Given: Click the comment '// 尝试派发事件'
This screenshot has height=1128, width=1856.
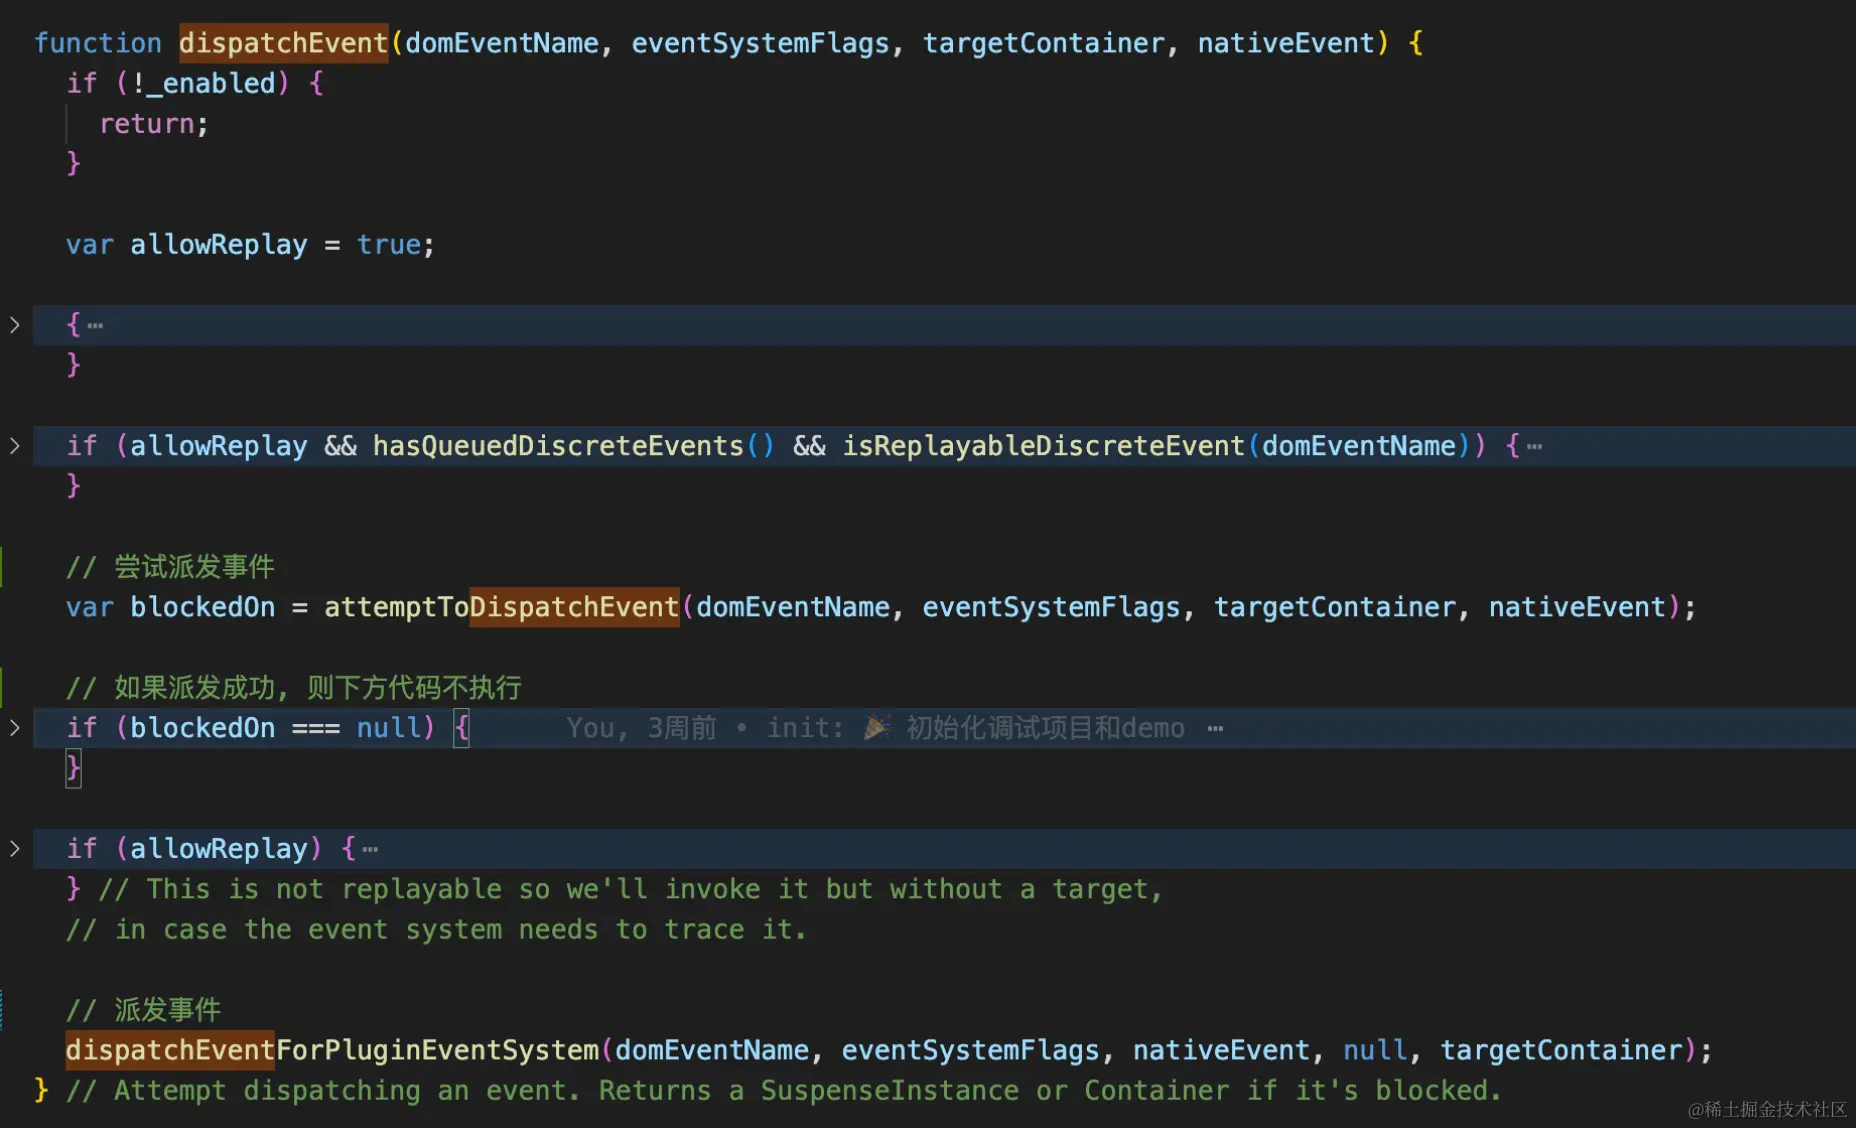Looking at the screenshot, I should pos(170,567).
